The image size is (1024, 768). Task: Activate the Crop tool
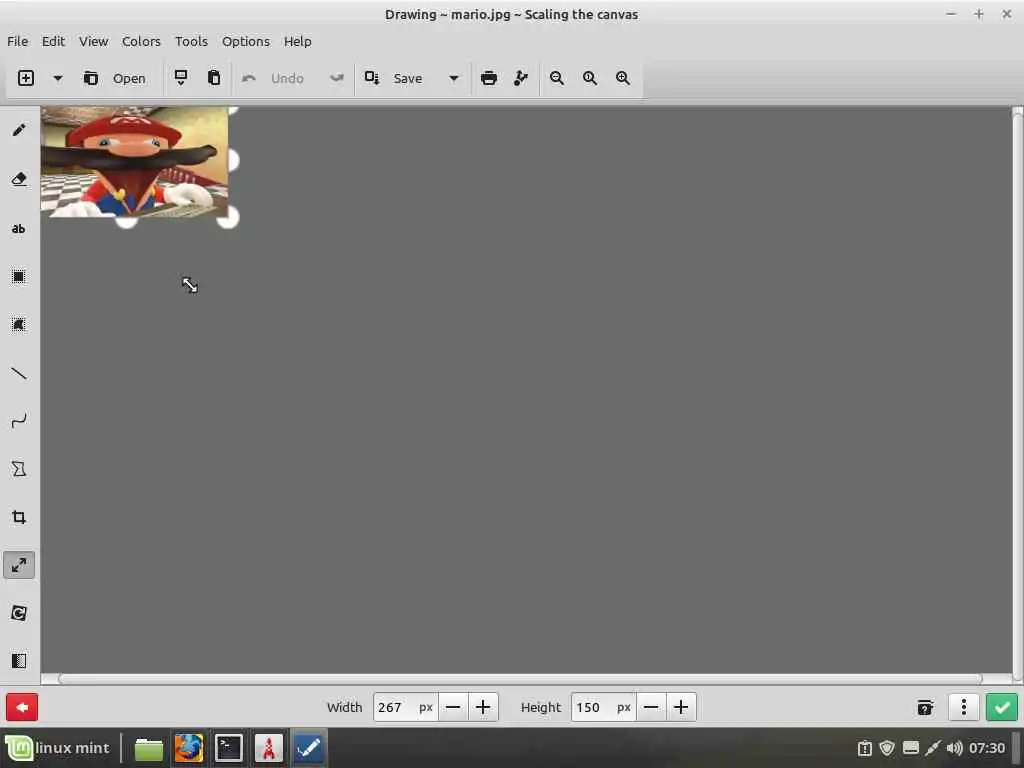point(19,517)
